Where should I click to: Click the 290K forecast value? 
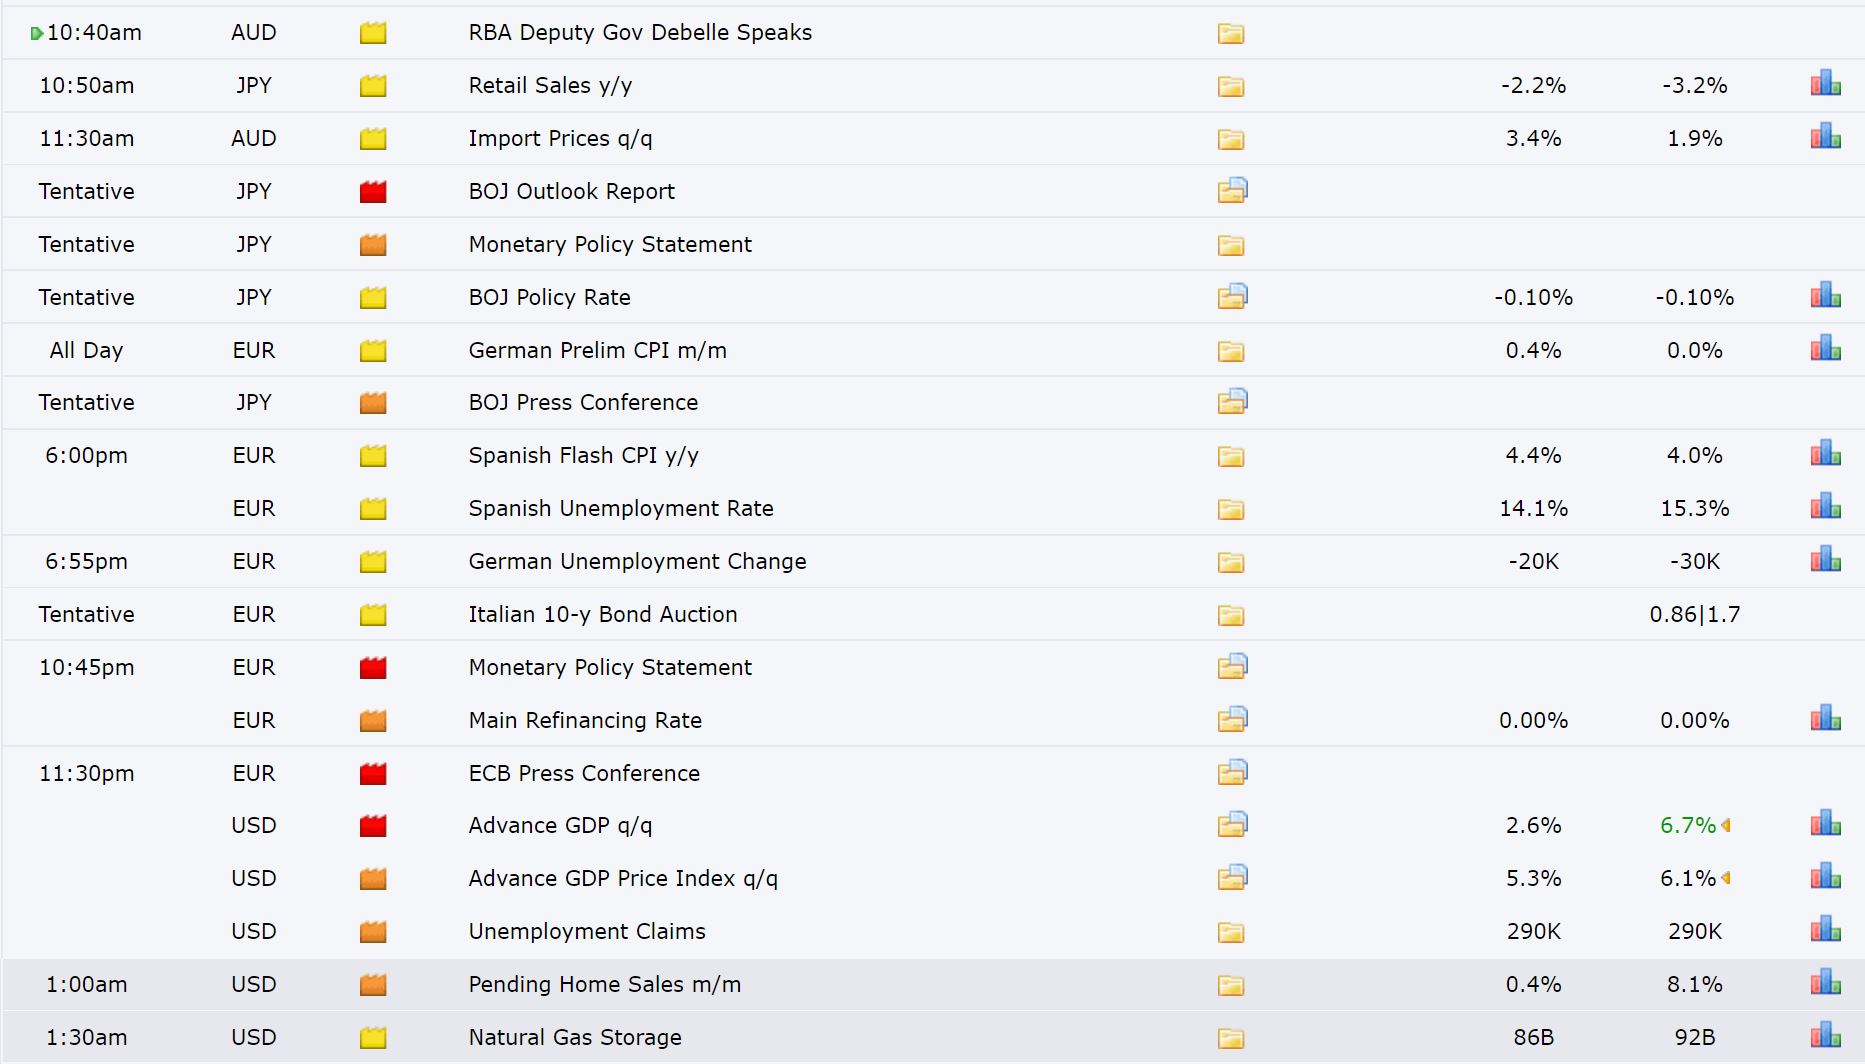point(1534,931)
